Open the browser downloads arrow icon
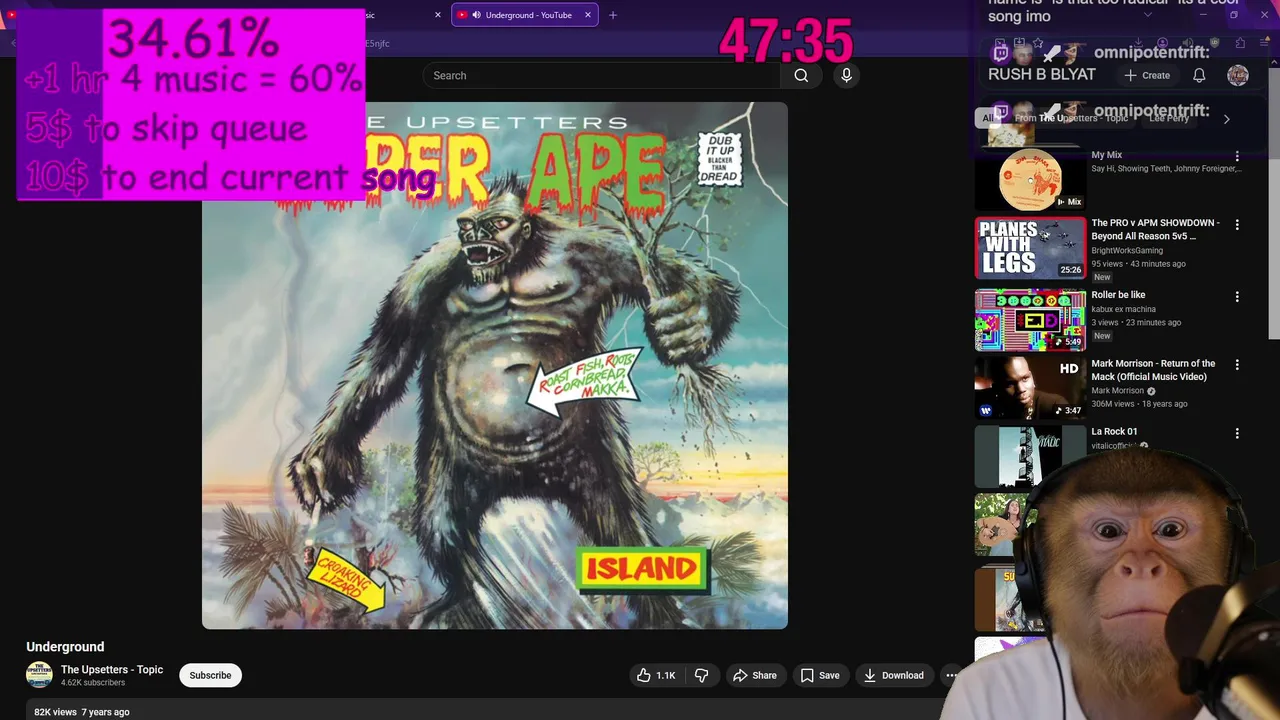Screen dimensions: 1280x720 click(x=1138, y=43)
